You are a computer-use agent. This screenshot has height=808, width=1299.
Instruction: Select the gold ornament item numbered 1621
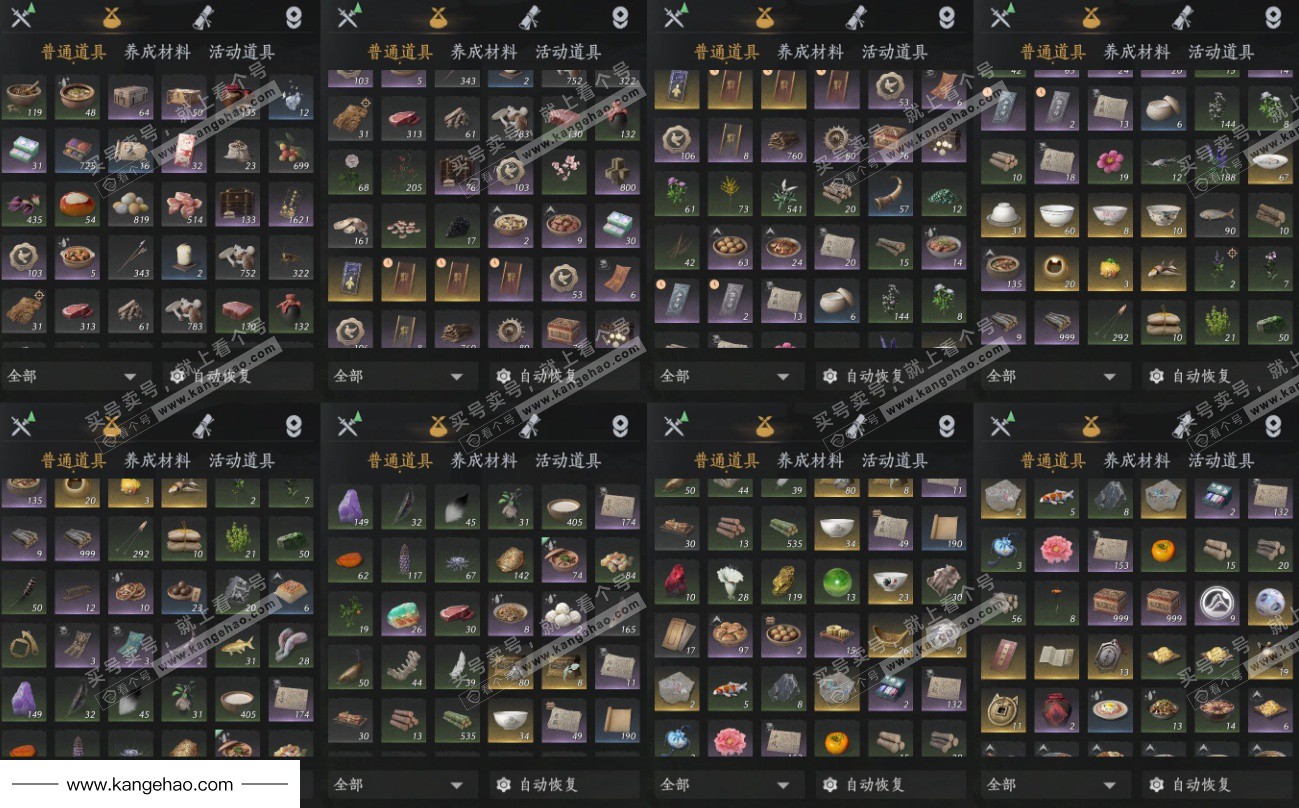290,204
